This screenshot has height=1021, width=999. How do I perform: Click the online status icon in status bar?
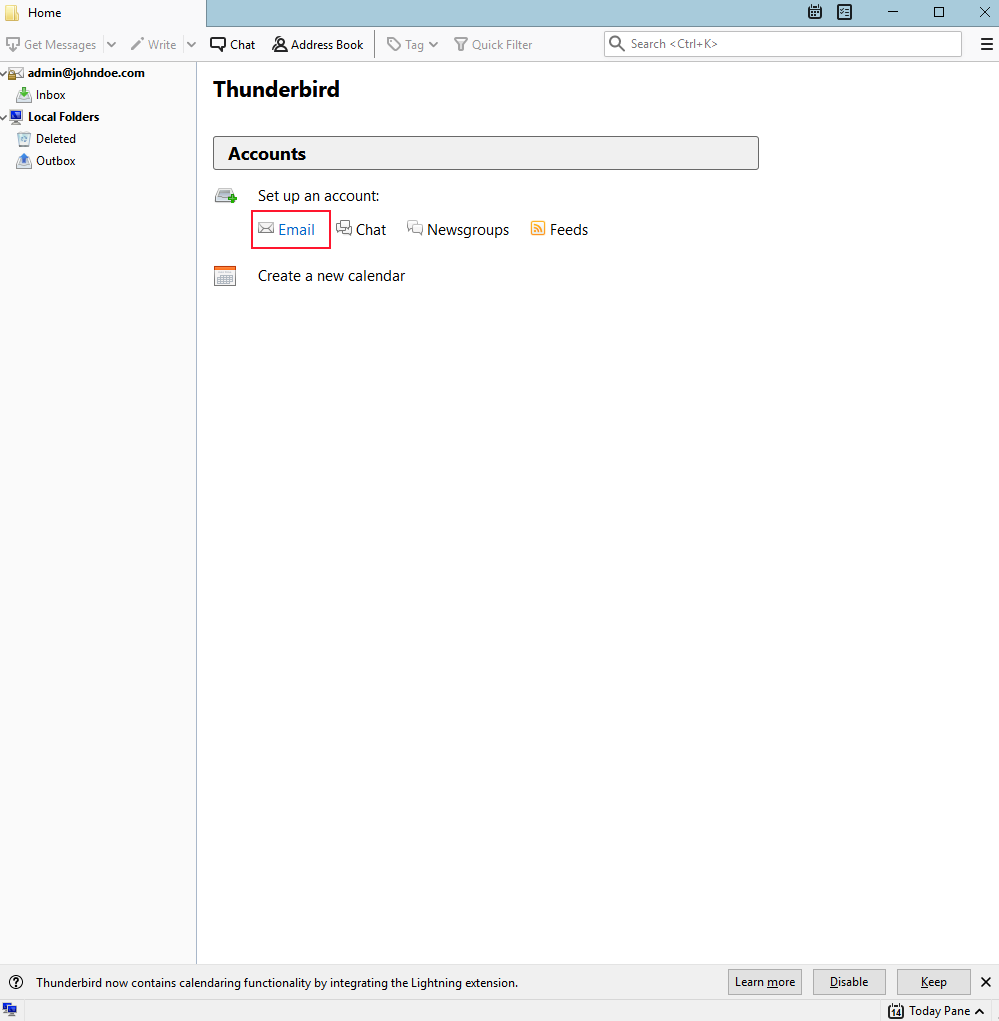[x=10, y=1011]
